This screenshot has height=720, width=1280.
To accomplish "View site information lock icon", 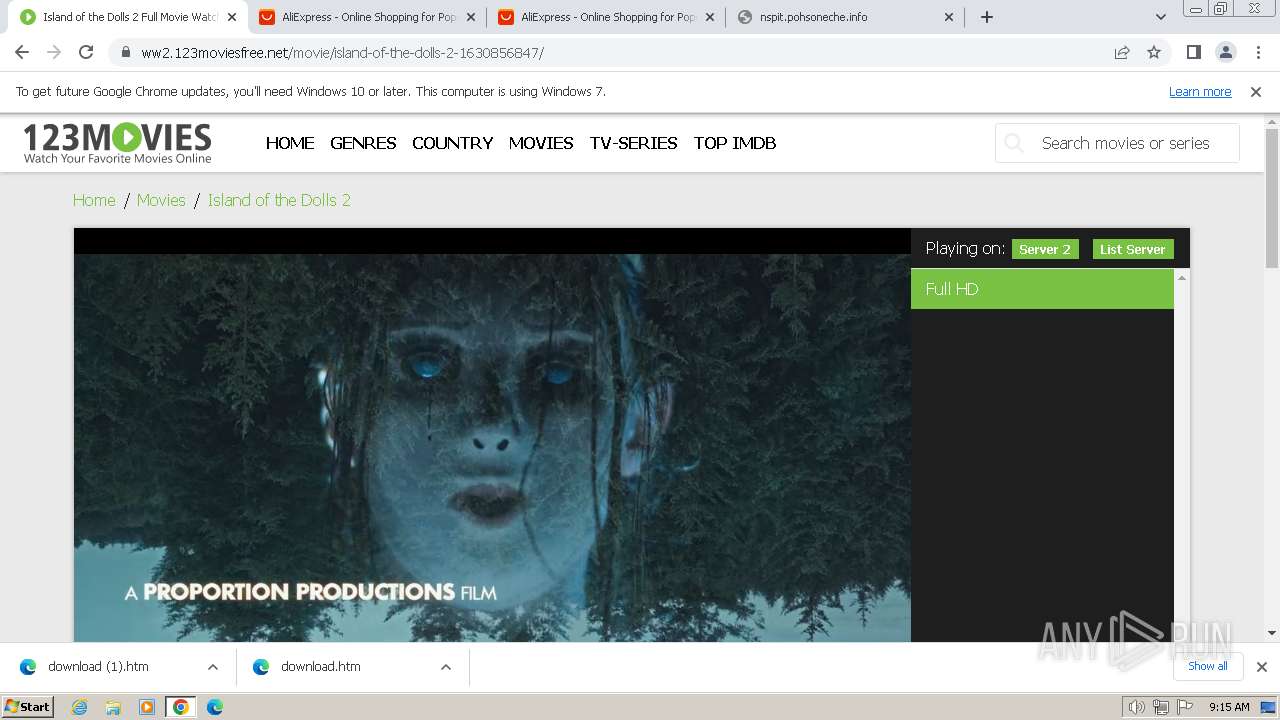I will 125,53.
